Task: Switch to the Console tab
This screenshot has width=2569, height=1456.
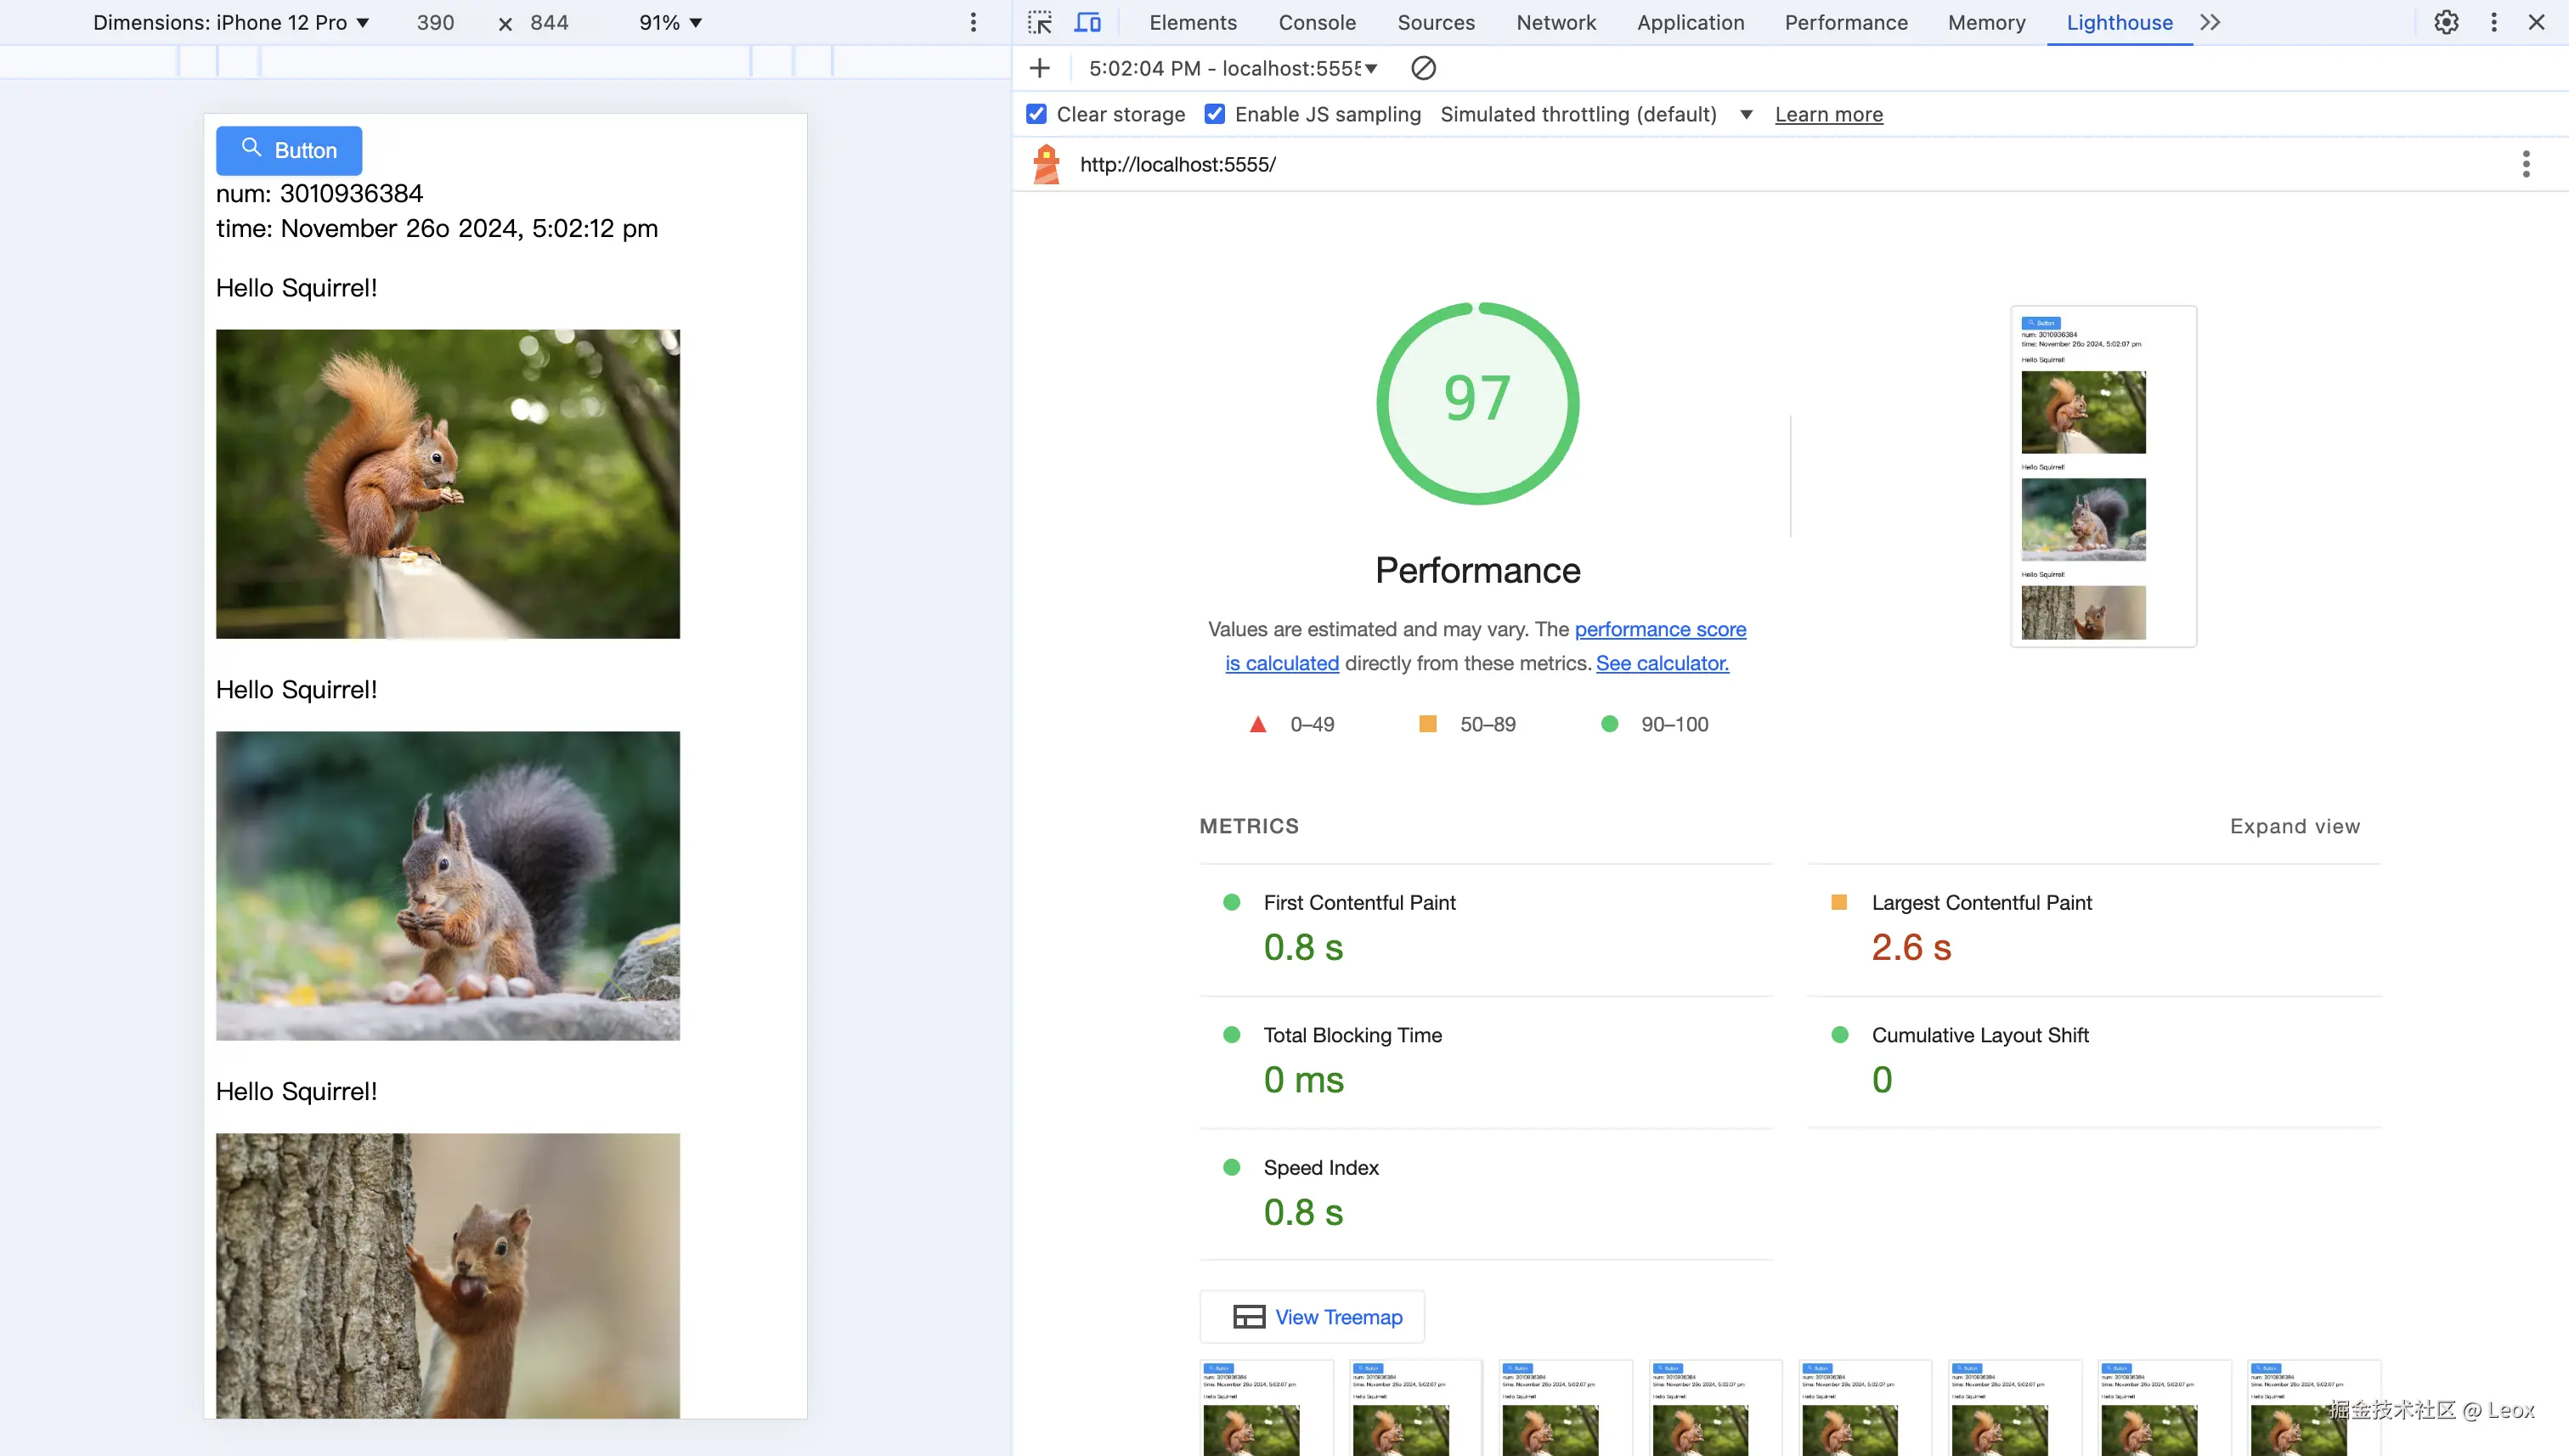Action: pyautogui.click(x=1317, y=22)
